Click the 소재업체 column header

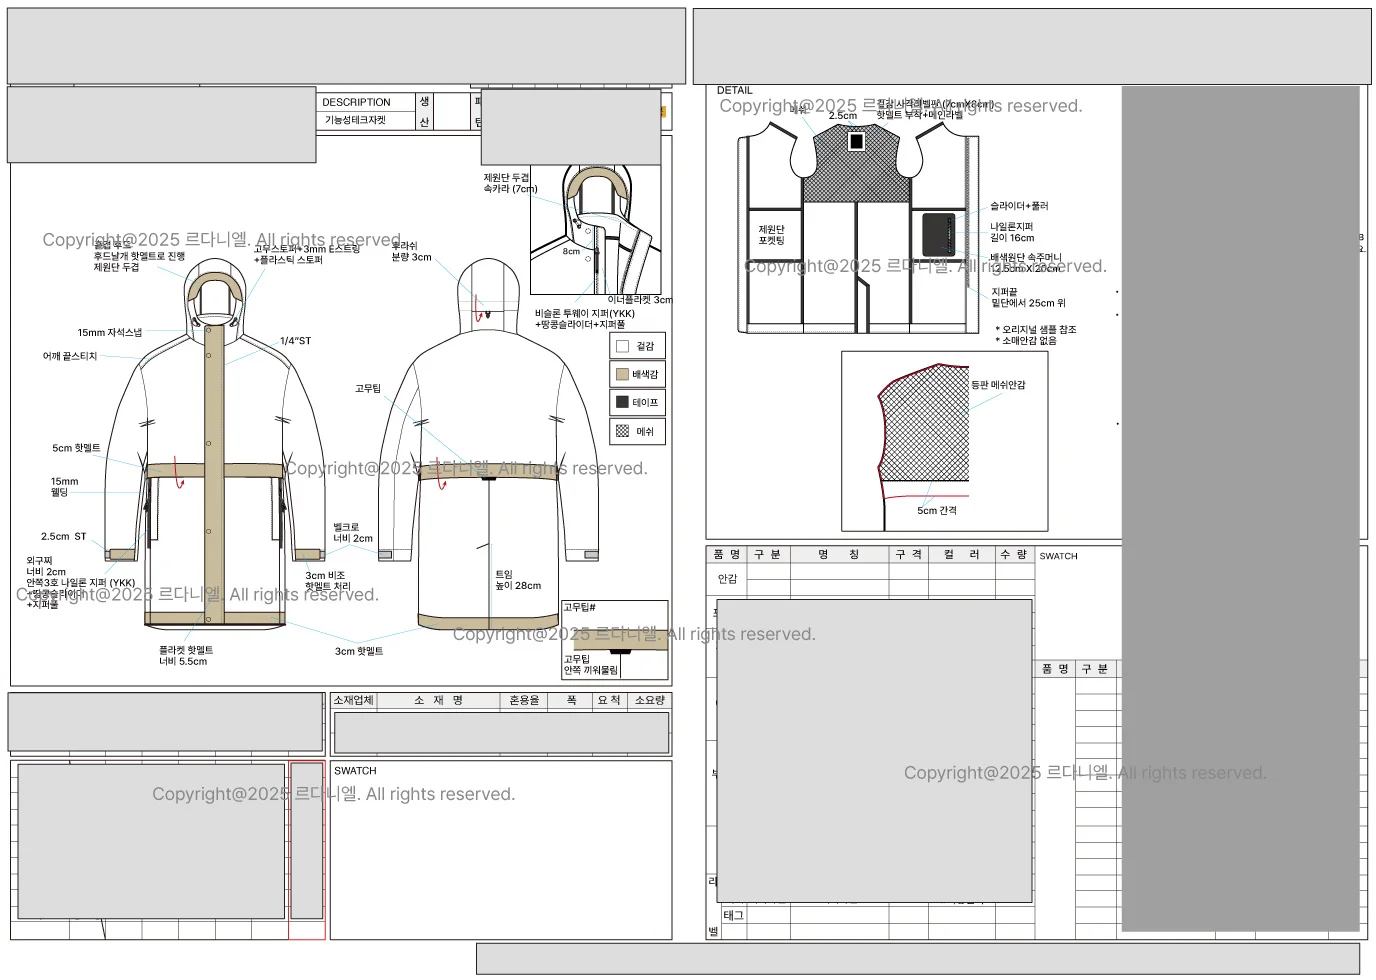click(x=353, y=700)
